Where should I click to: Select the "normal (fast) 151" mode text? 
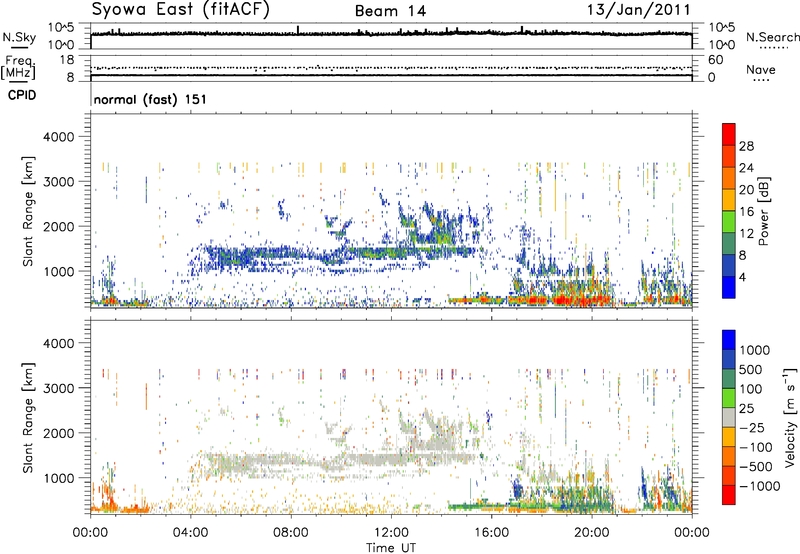150,99
